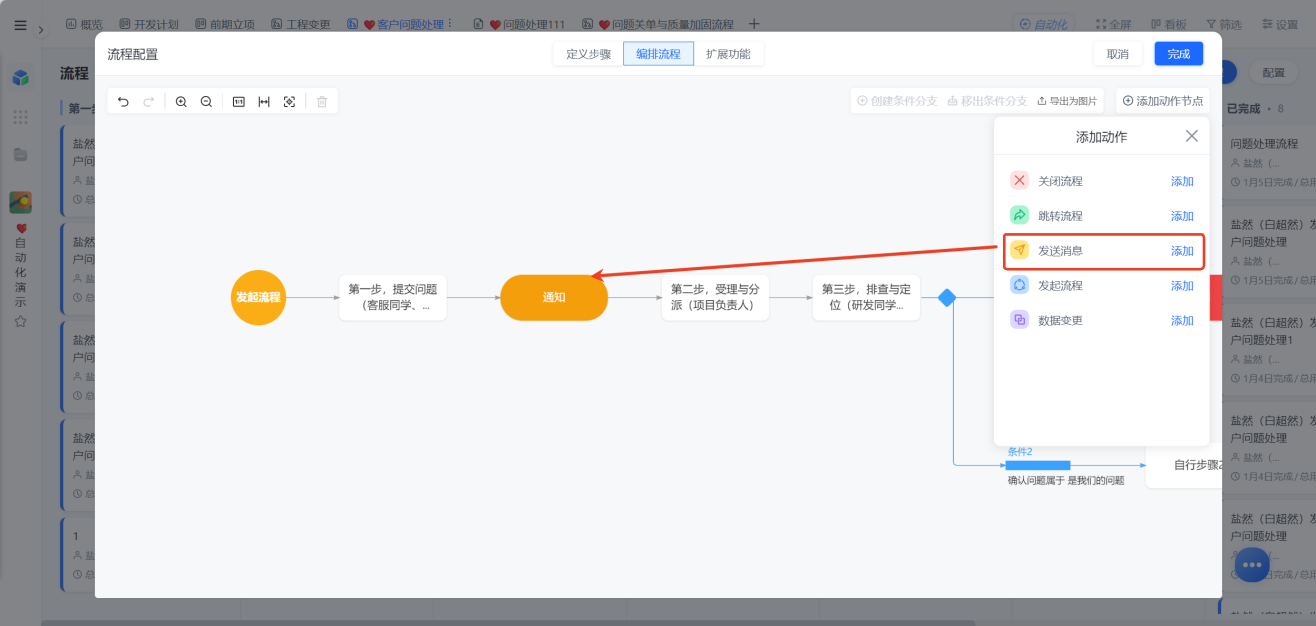The height and width of the screenshot is (626, 1316).
Task: Click 添加动作节点 button
Action: pos(1163,101)
